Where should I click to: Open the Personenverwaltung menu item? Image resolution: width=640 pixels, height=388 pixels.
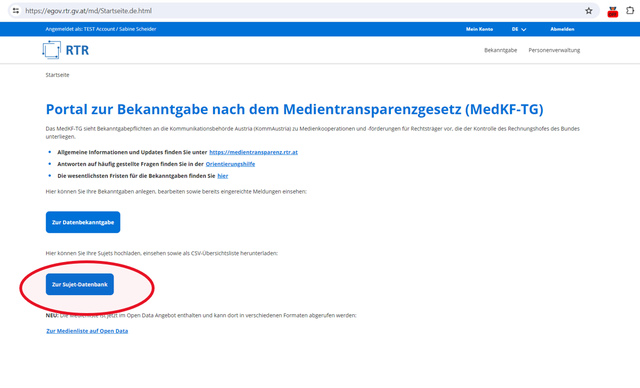[554, 50]
